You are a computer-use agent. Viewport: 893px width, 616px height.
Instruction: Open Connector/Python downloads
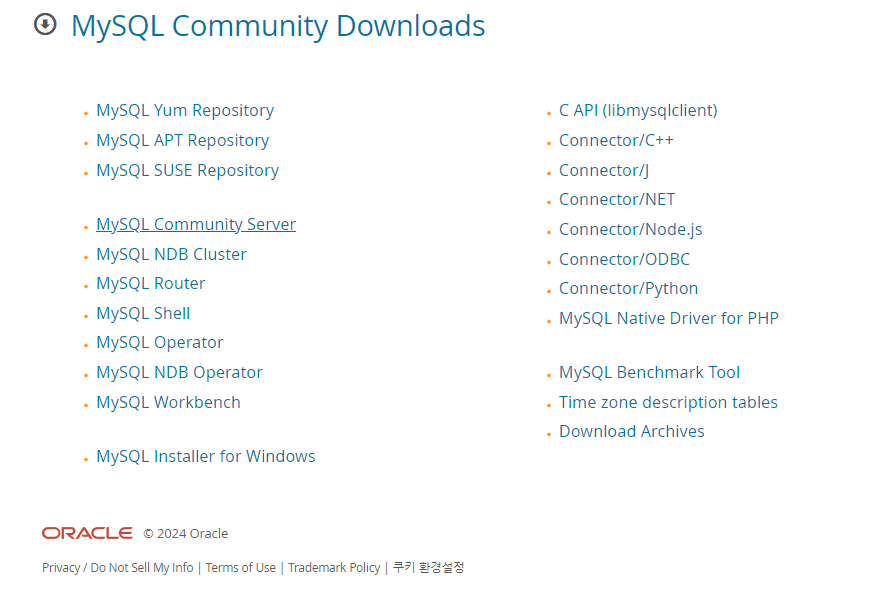628,289
